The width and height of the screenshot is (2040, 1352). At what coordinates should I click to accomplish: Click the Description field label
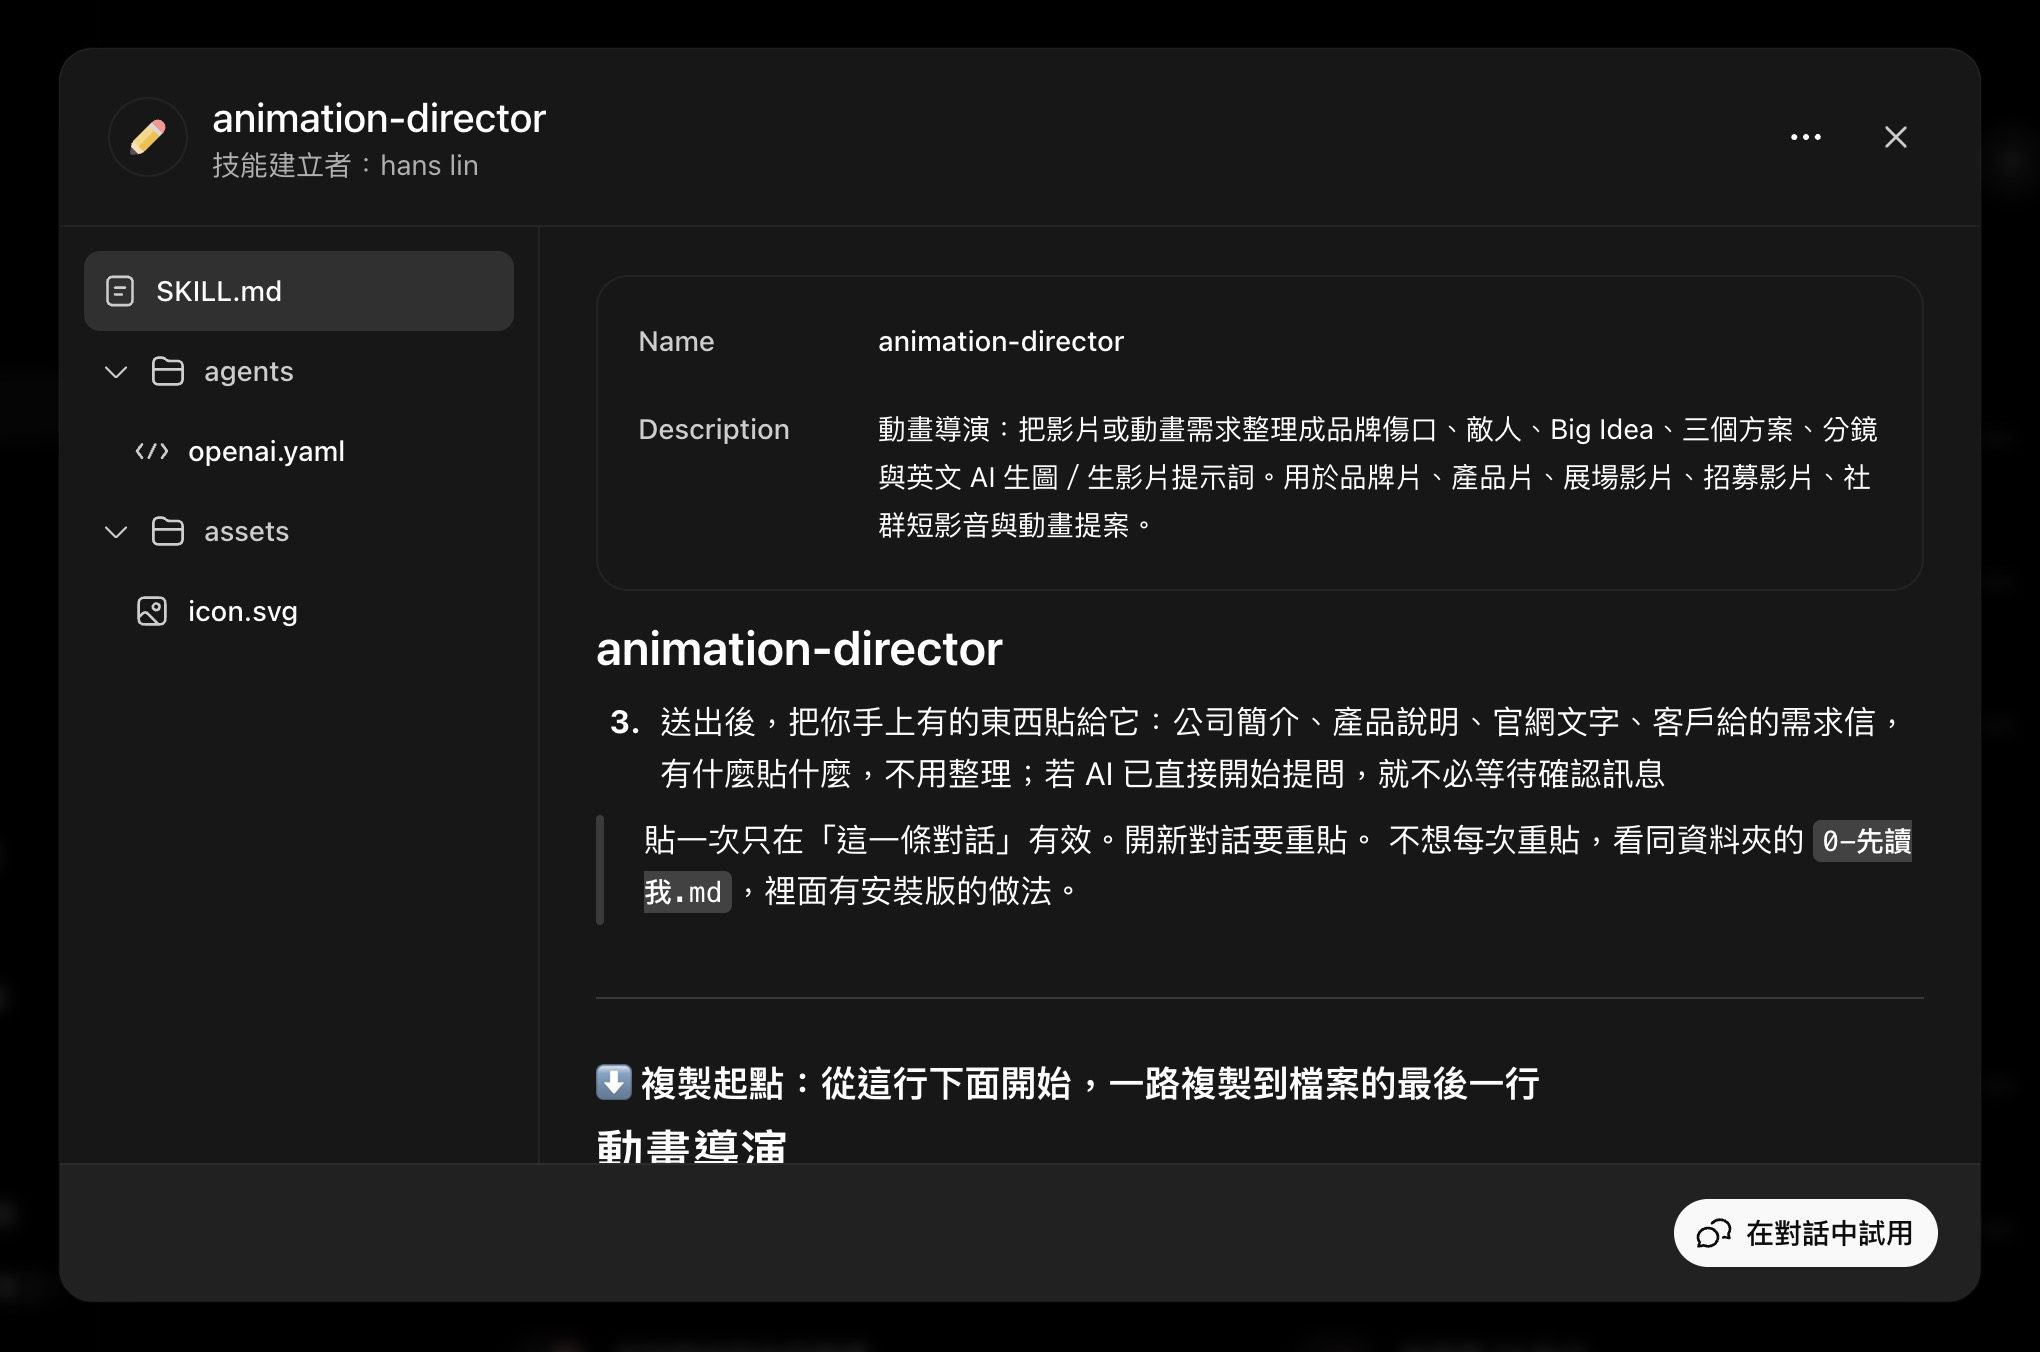point(714,429)
